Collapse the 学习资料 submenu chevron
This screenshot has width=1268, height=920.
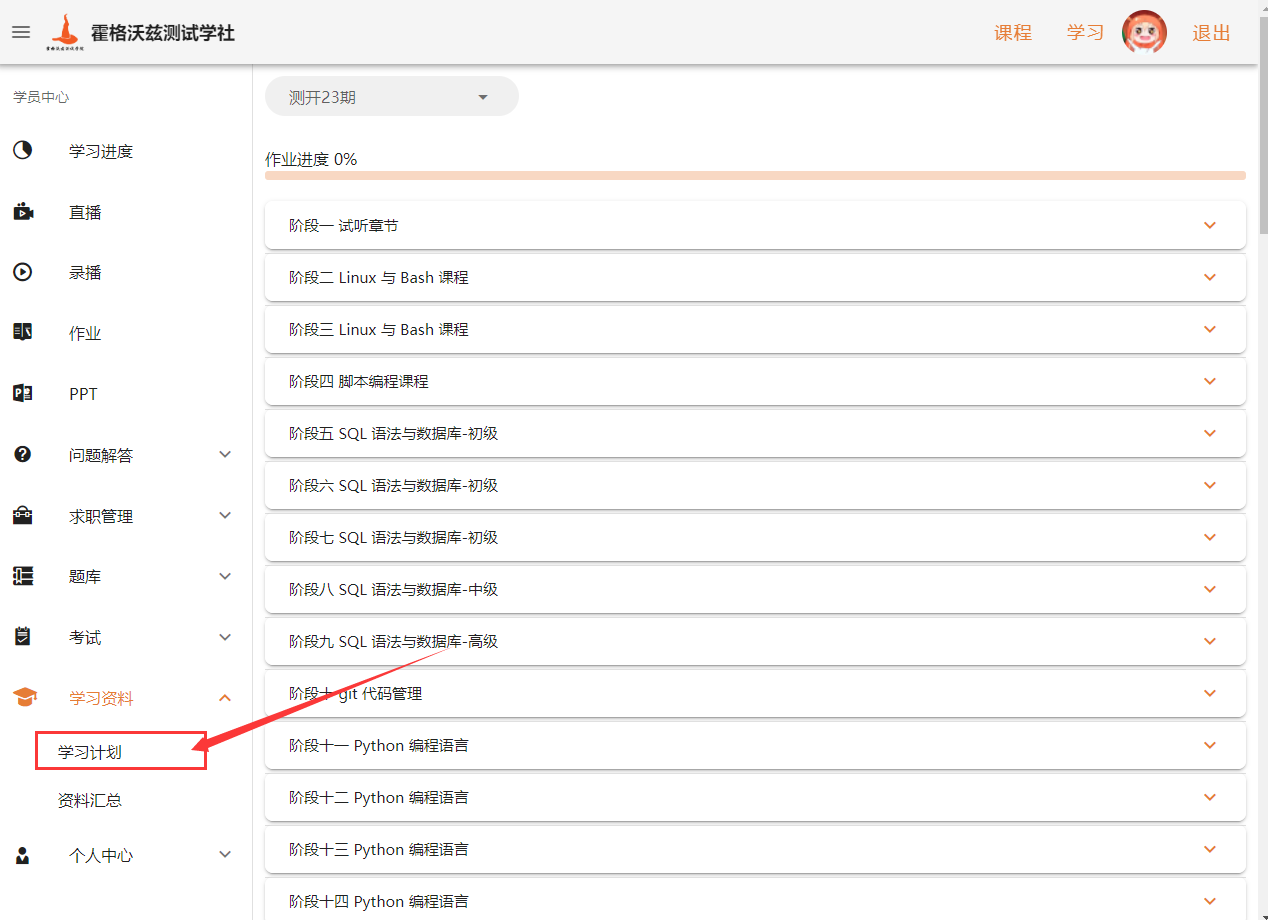click(225, 698)
